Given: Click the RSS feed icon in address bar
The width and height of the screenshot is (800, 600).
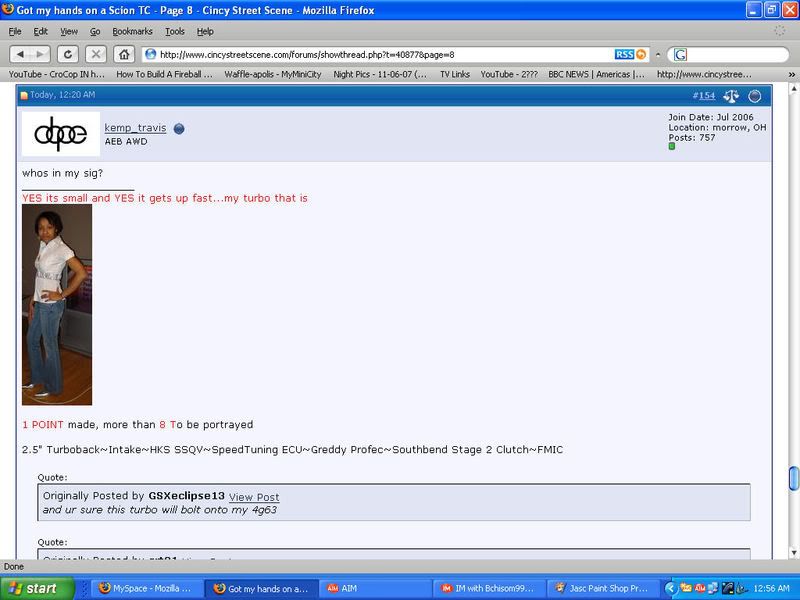Looking at the screenshot, I should click(624, 54).
